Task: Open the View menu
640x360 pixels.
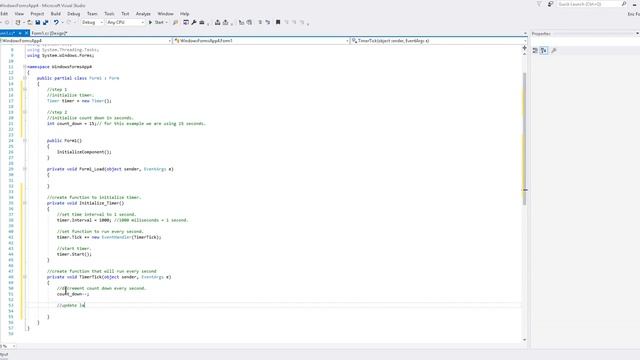Action: pyautogui.click(x=19, y=14)
